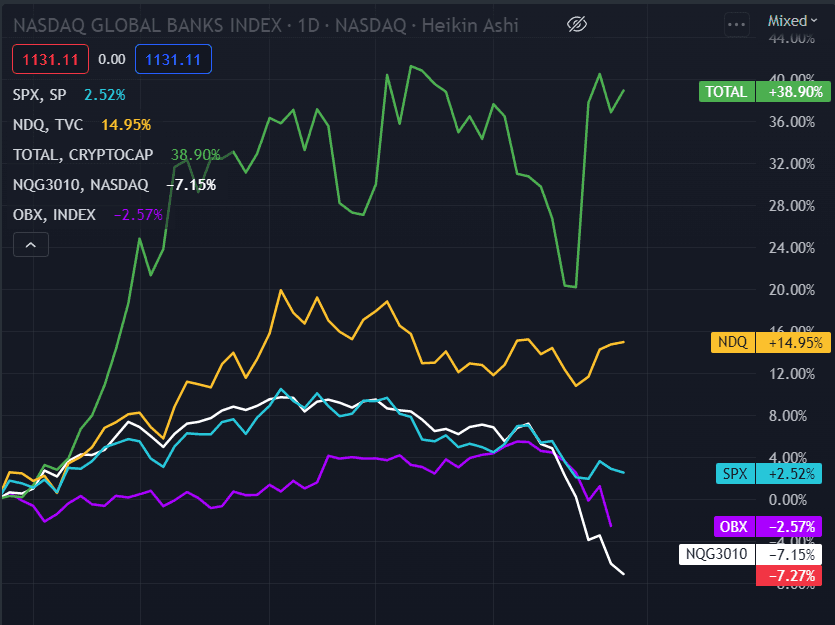The width and height of the screenshot is (835, 625).
Task: Click green TOTAL +38.90% axis label
Action: pos(763,92)
